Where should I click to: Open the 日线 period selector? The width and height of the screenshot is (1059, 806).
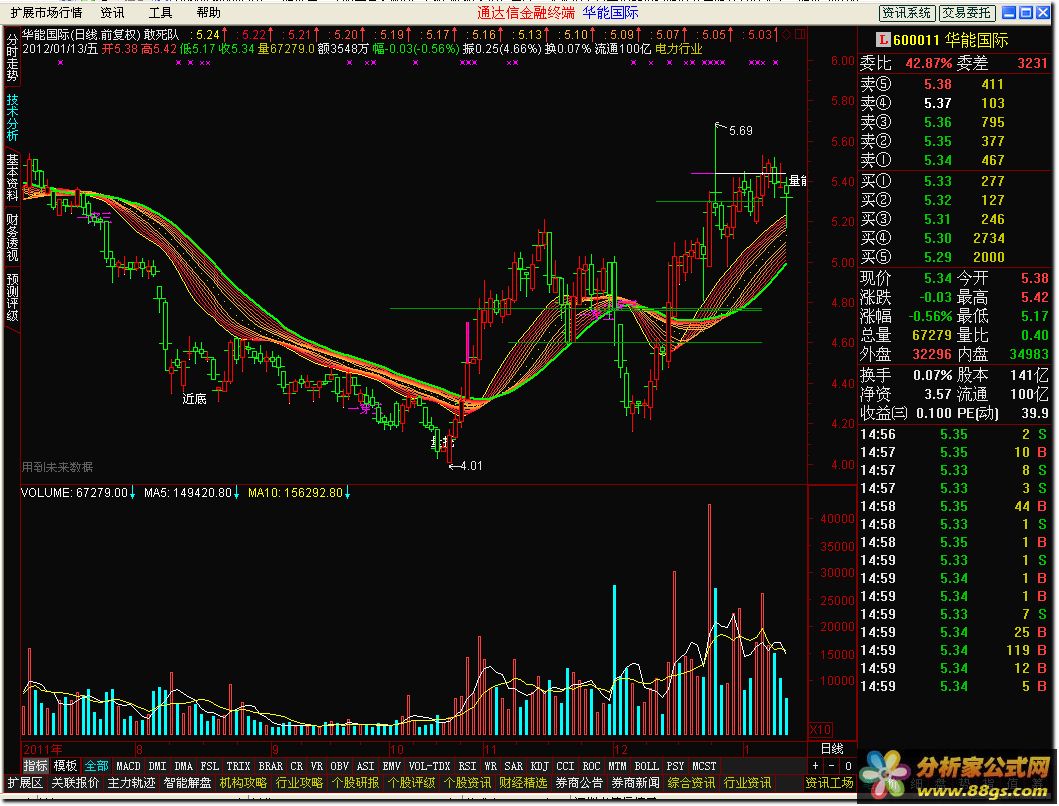click(832, 749)
